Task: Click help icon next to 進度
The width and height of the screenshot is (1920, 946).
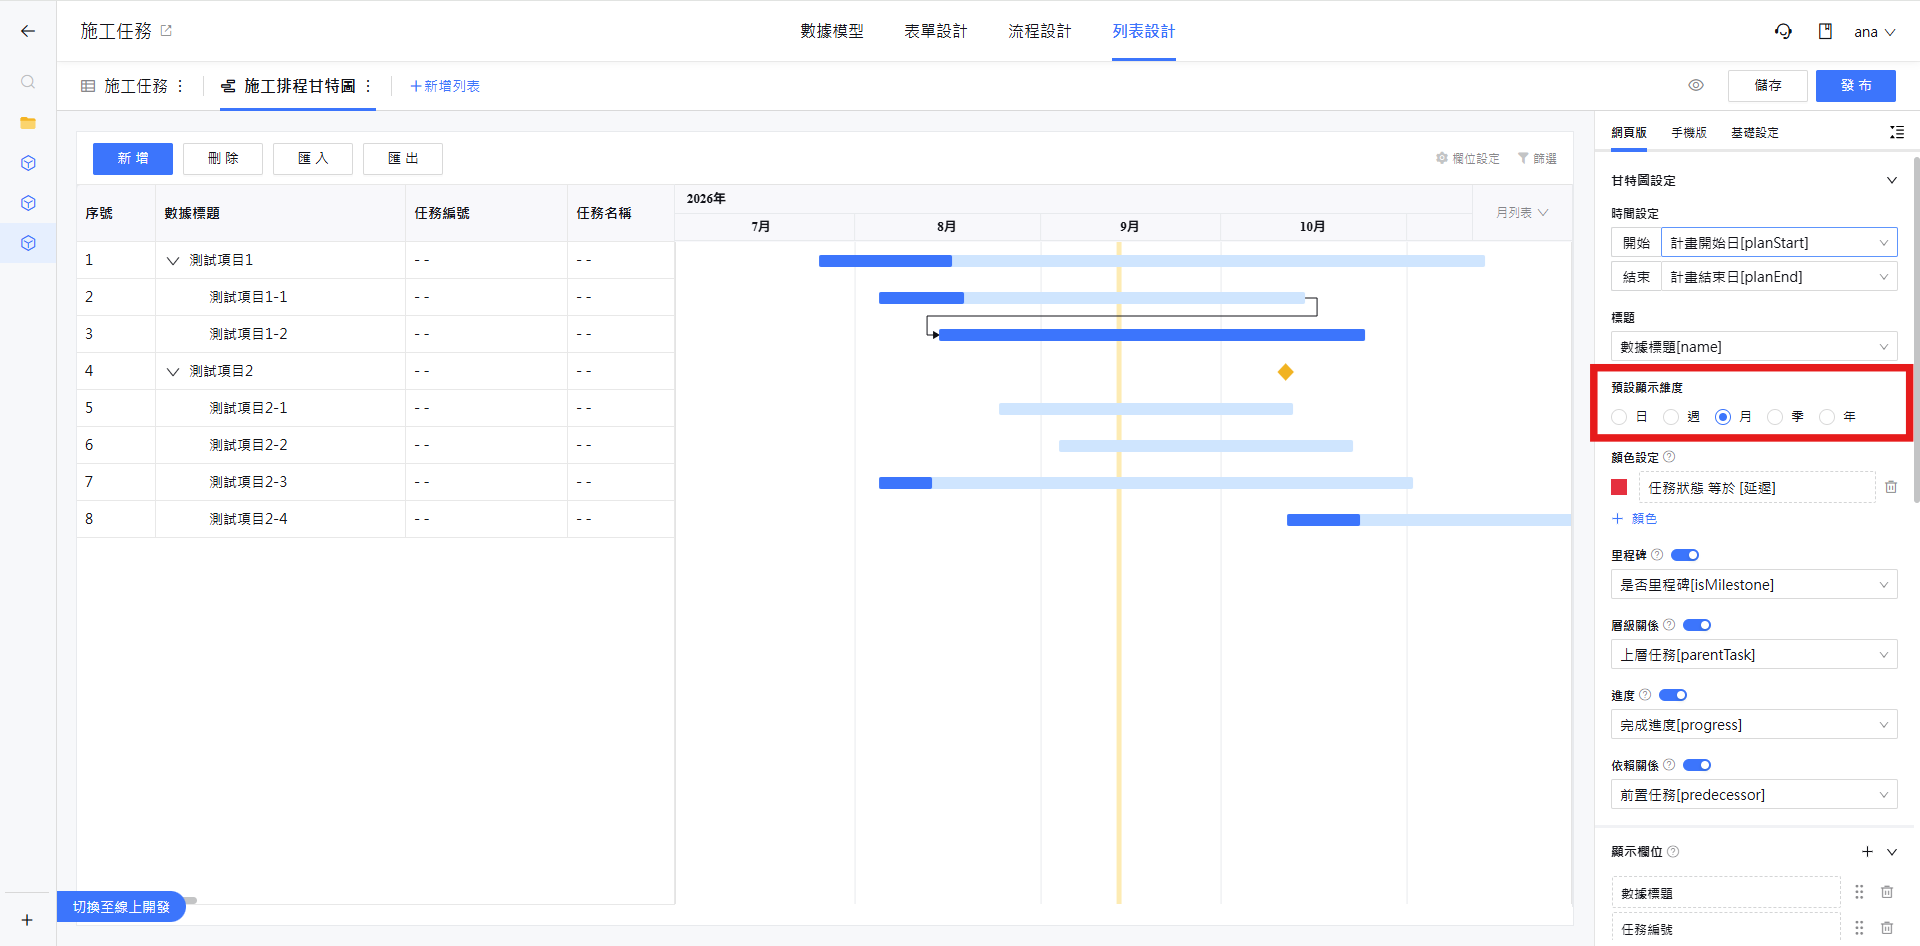Action: coord(1645,695)
